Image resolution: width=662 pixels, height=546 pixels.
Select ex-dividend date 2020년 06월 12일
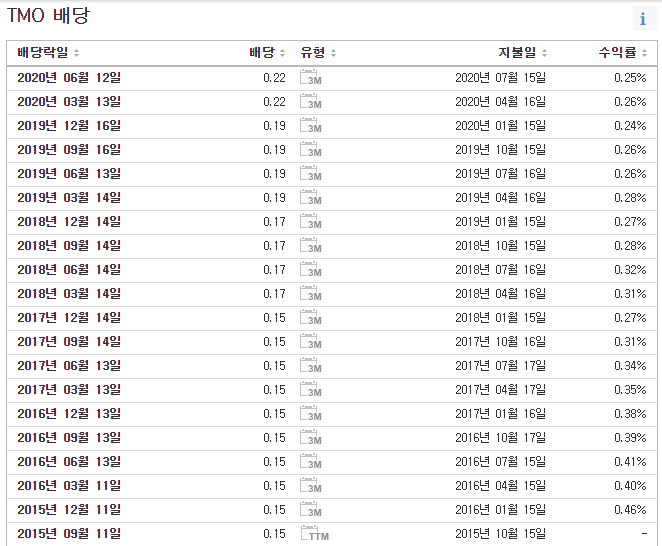[69, 78]
